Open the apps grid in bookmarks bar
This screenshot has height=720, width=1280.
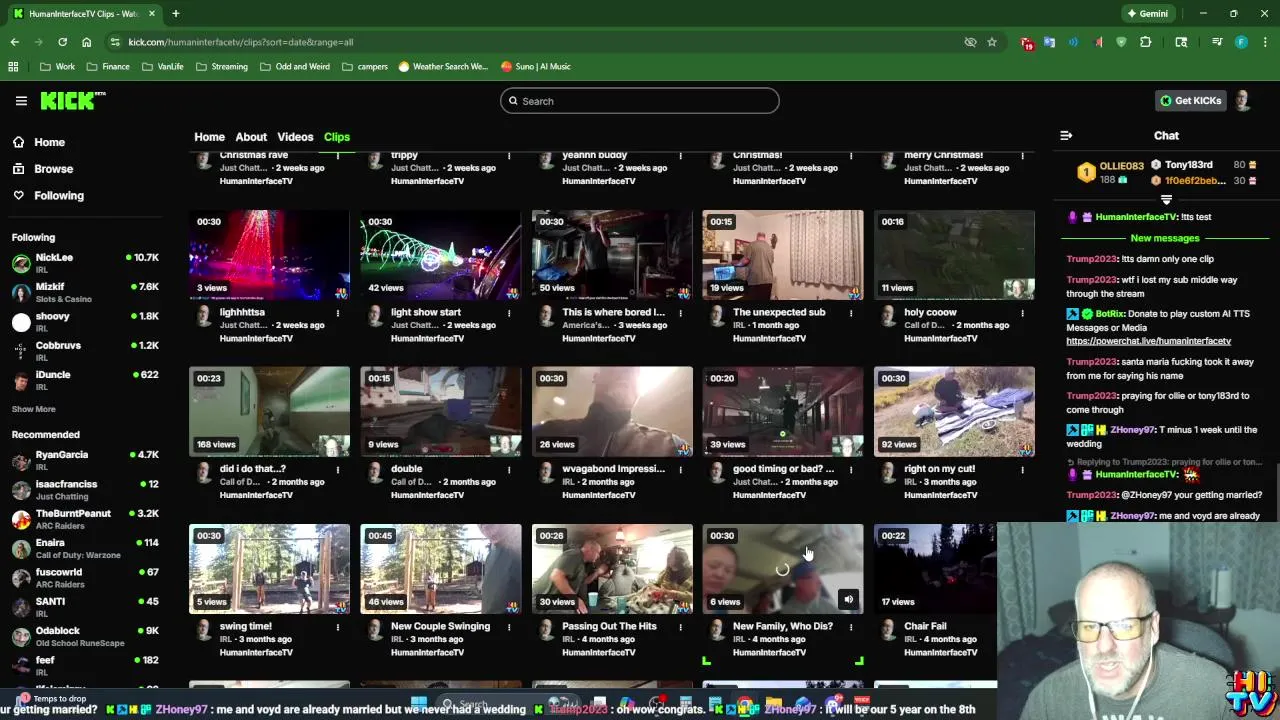(x=13, y=66)
